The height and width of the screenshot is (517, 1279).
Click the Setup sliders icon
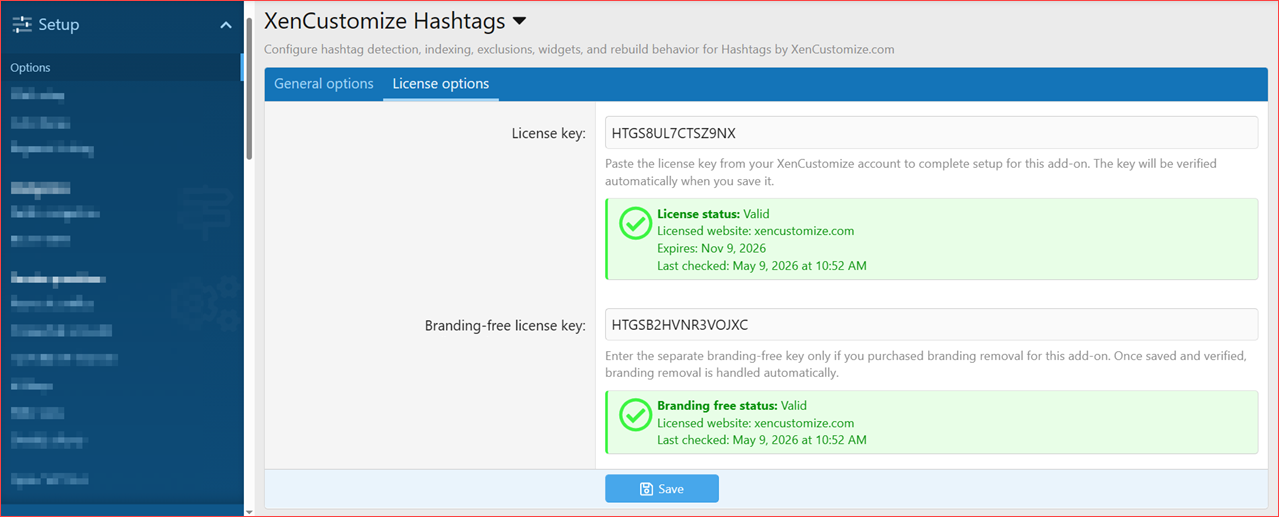pos(22,25)
